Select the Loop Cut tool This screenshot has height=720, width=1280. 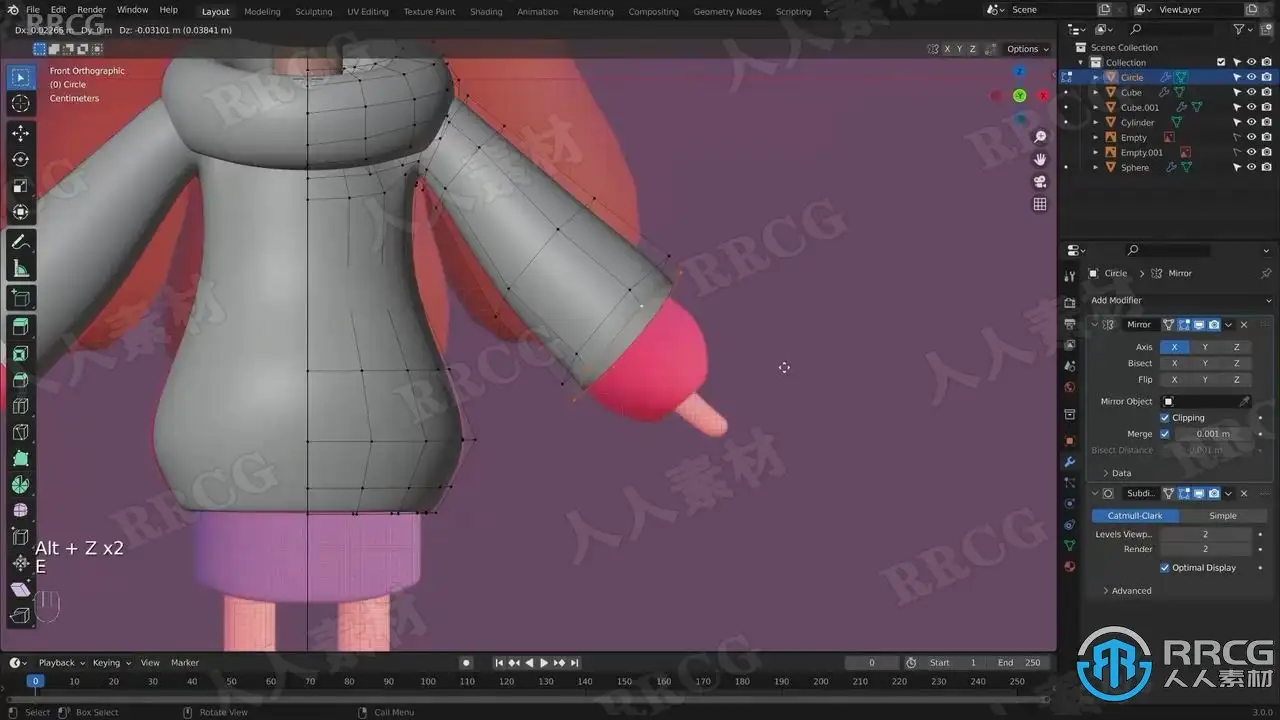point(21,406)
